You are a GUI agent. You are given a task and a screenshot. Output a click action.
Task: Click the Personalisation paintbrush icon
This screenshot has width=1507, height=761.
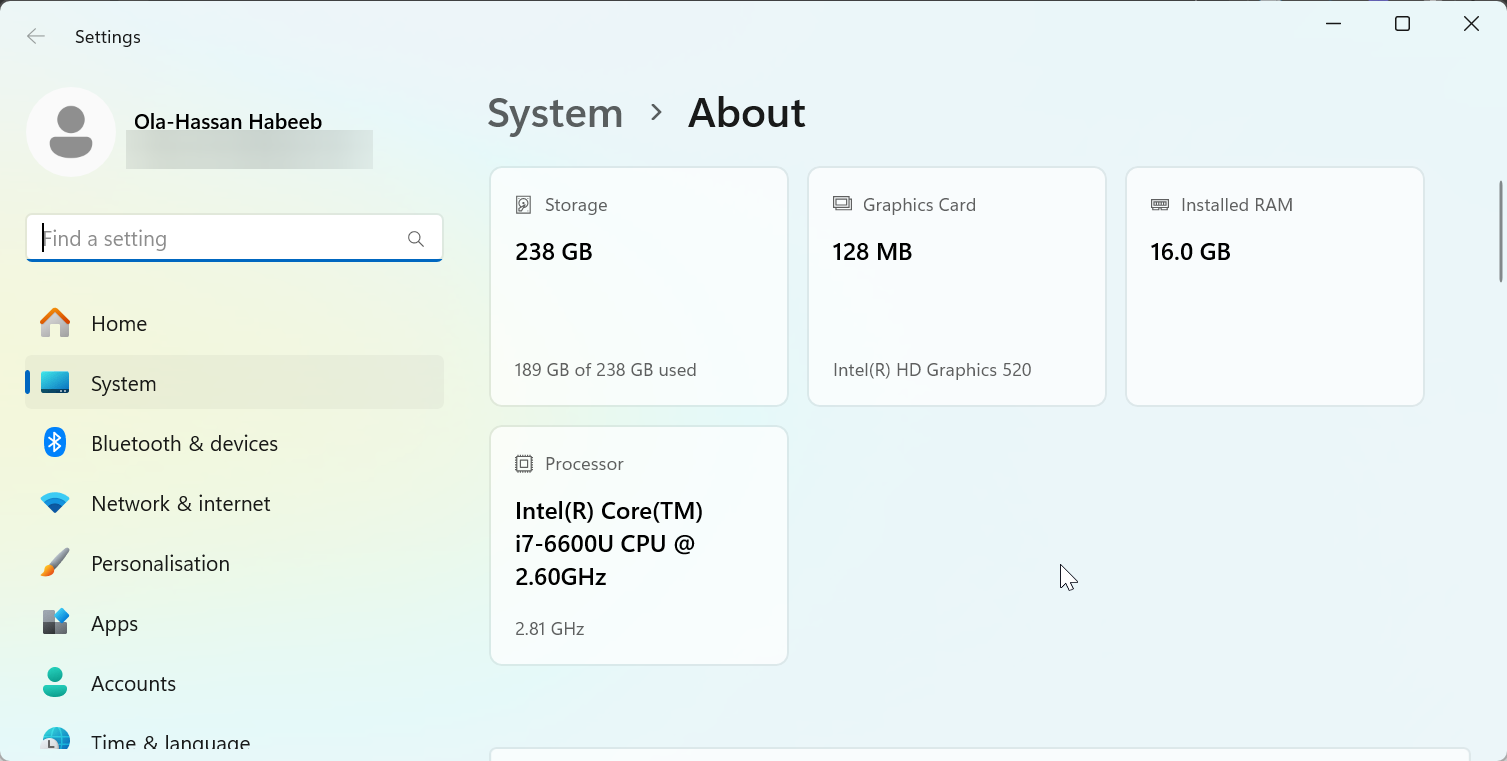[55, 563]
